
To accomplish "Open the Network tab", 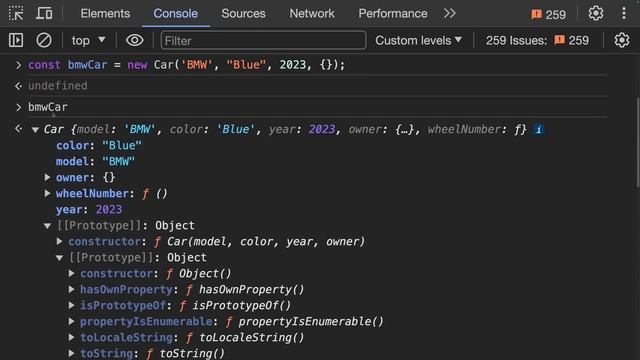I will click(312, 13).
